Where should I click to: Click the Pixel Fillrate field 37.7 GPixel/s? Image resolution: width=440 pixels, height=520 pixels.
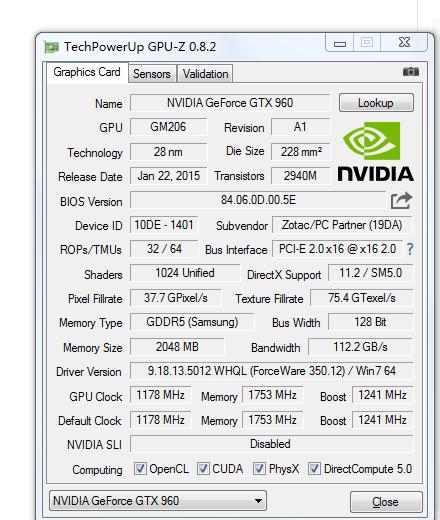[176, 297]
